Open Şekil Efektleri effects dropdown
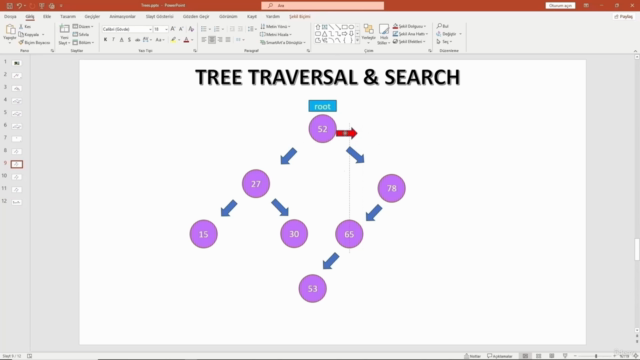 [x=409, y=42]
